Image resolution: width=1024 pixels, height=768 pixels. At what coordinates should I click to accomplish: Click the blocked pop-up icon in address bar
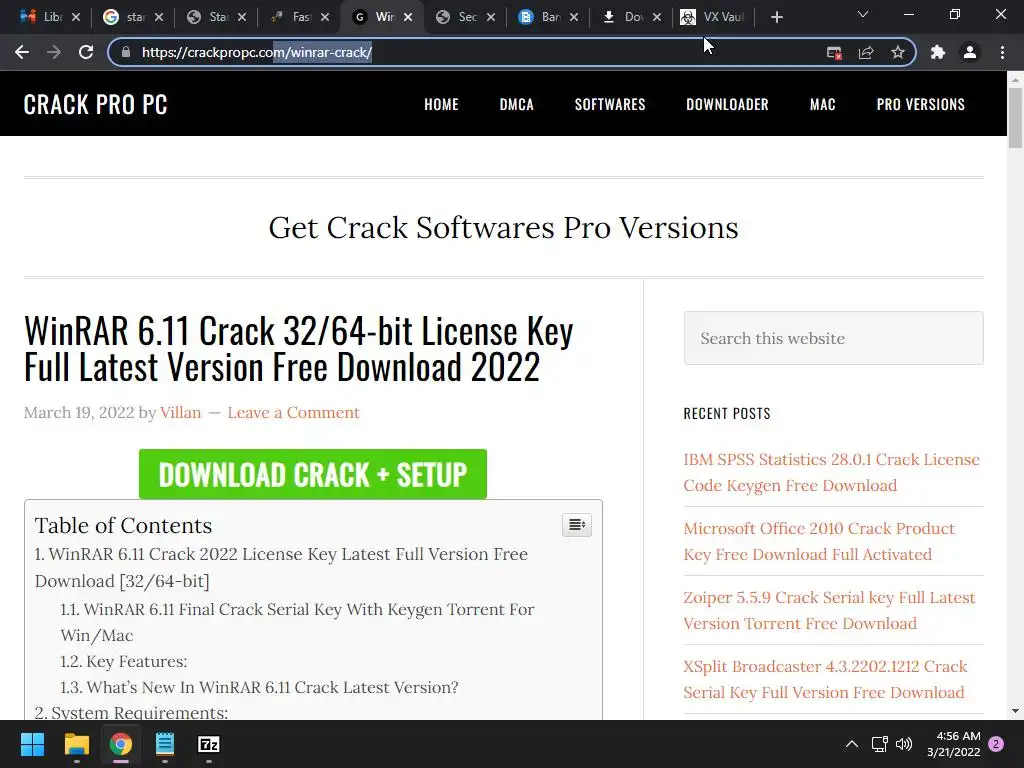(x=834, y=52)
